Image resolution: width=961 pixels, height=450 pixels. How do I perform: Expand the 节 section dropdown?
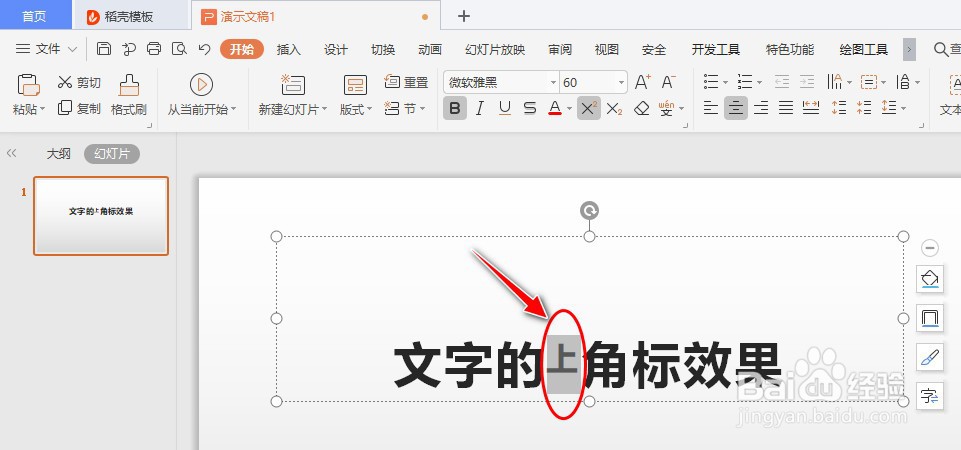[422, 110]
